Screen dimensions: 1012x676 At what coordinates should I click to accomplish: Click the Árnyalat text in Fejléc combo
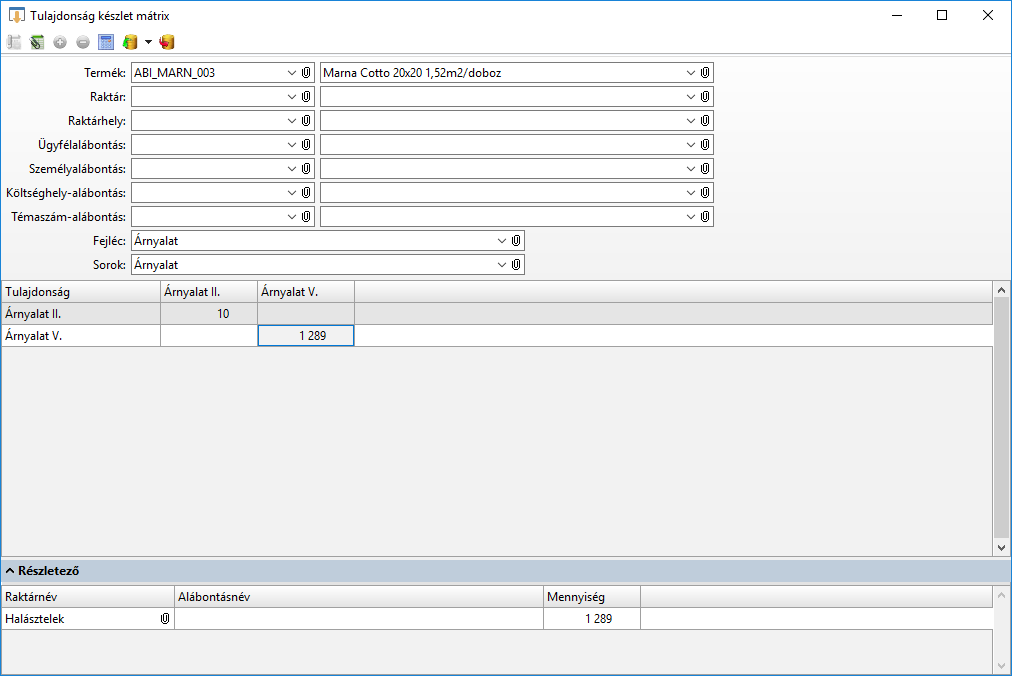click(156, 241)
